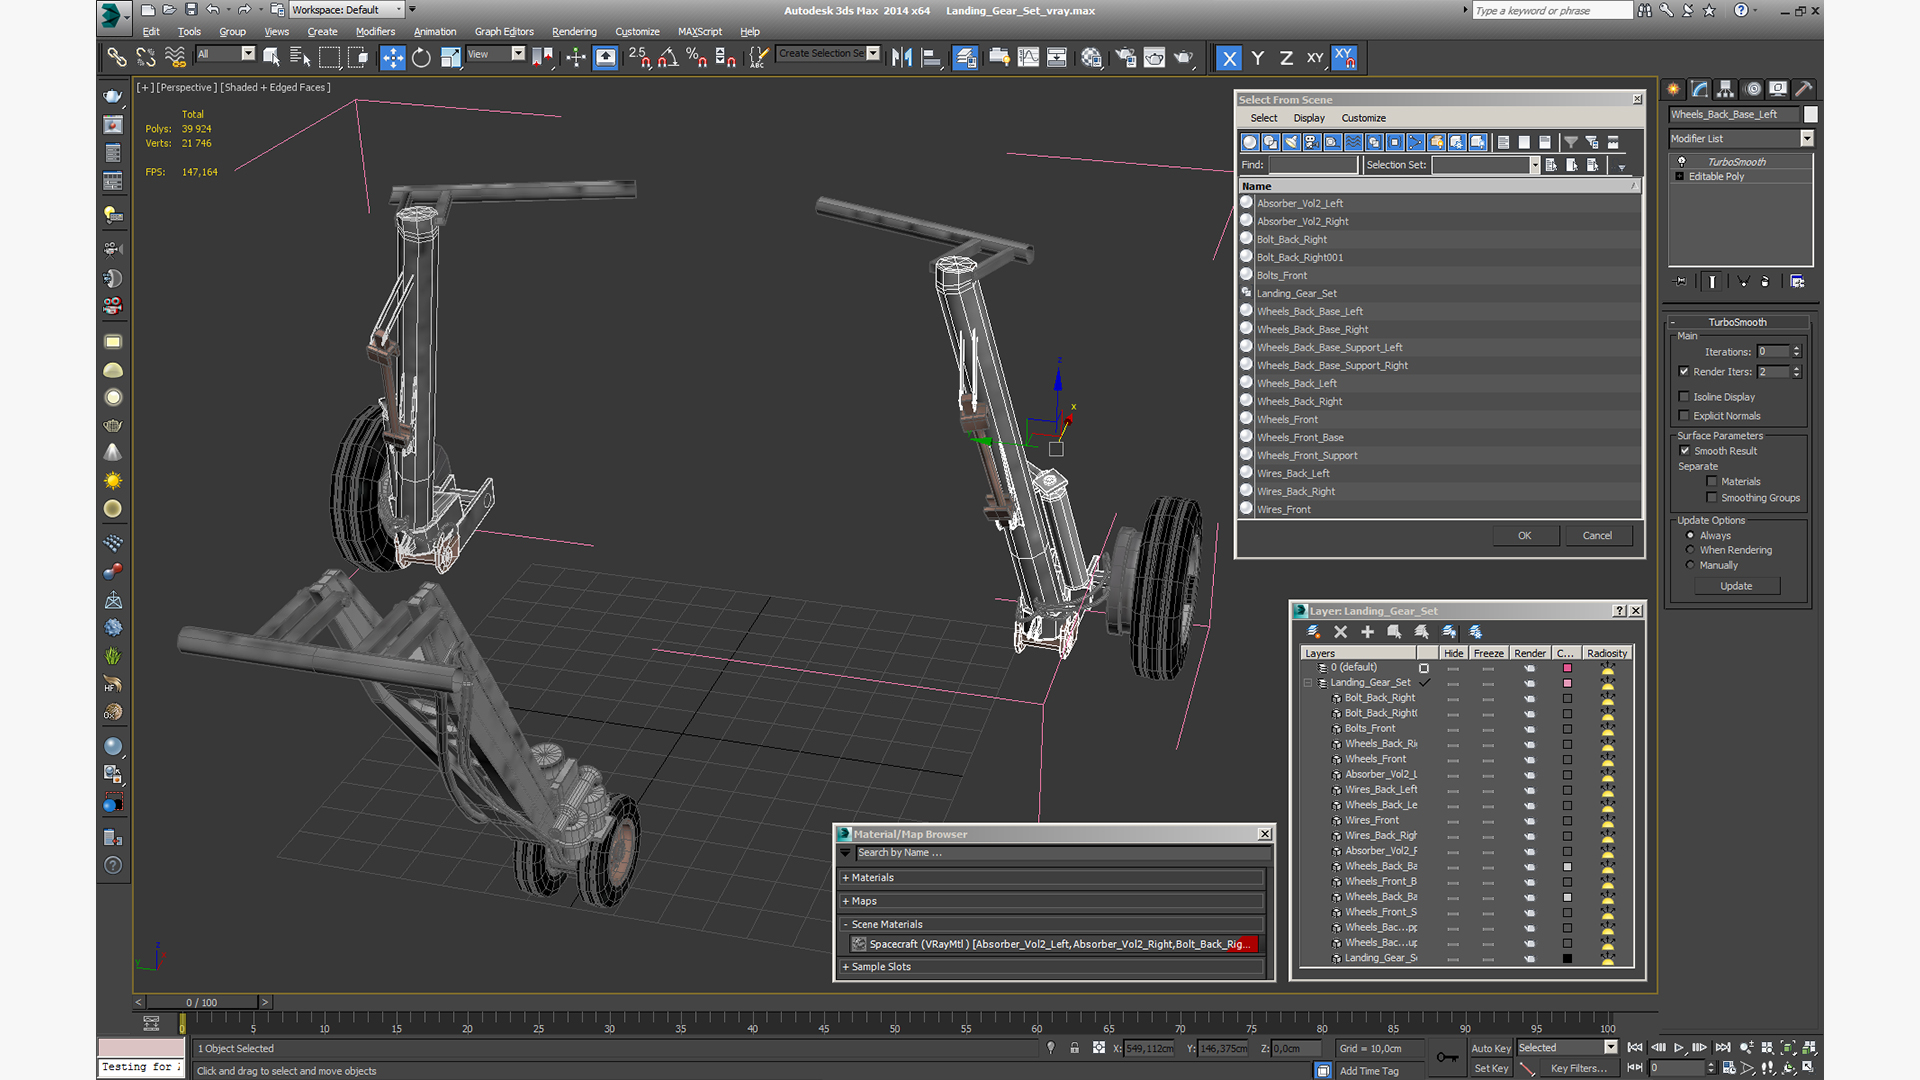
Task: Click the Find field in Select From Scene
Action: 1313,165
